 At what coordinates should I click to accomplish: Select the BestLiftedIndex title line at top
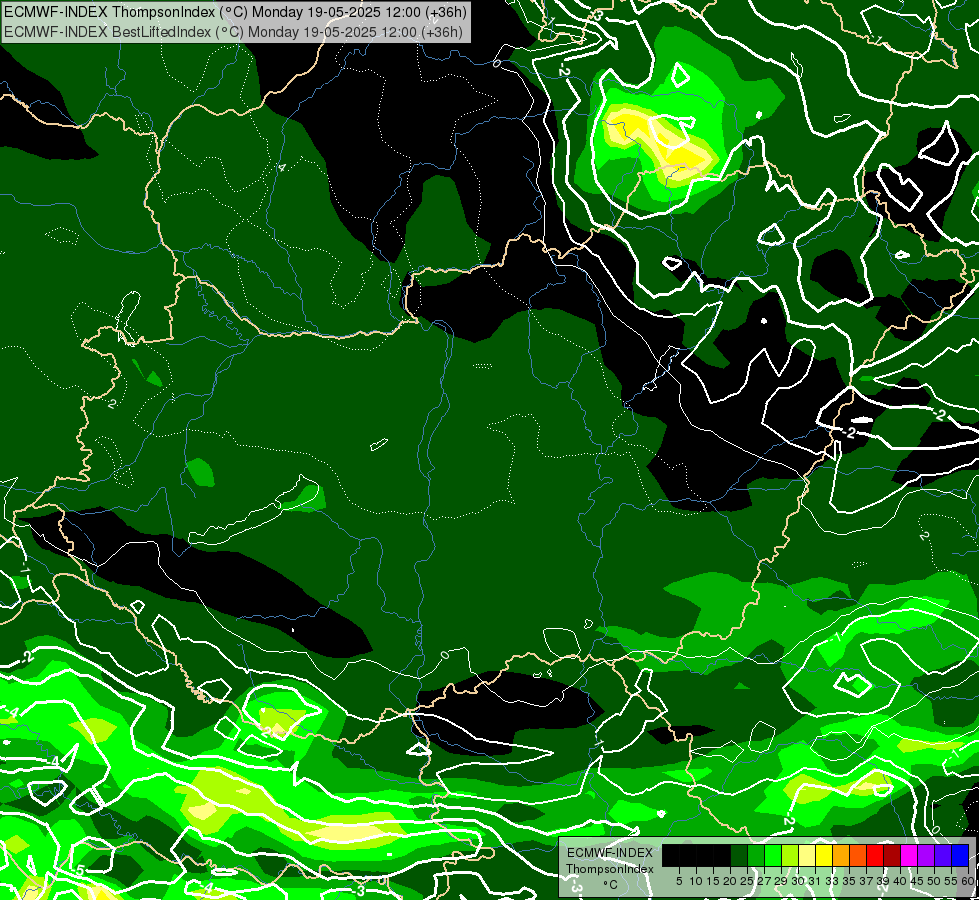[233, 31]
